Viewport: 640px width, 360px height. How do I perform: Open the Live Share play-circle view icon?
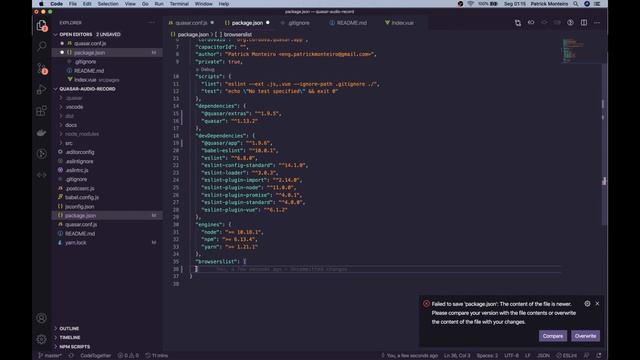[42, 153]
